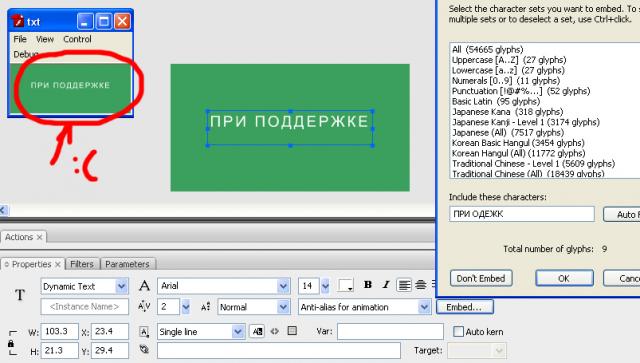The image size is (640, 363).
Task: Toggle italic text formatting
Action: pos(385,285)
